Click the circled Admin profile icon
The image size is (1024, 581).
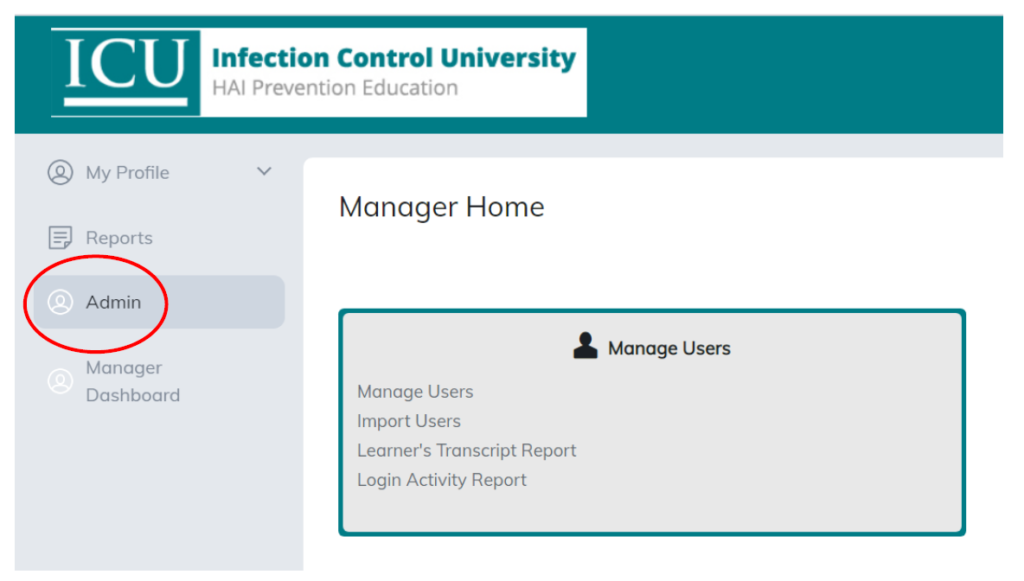coord(60,302)
